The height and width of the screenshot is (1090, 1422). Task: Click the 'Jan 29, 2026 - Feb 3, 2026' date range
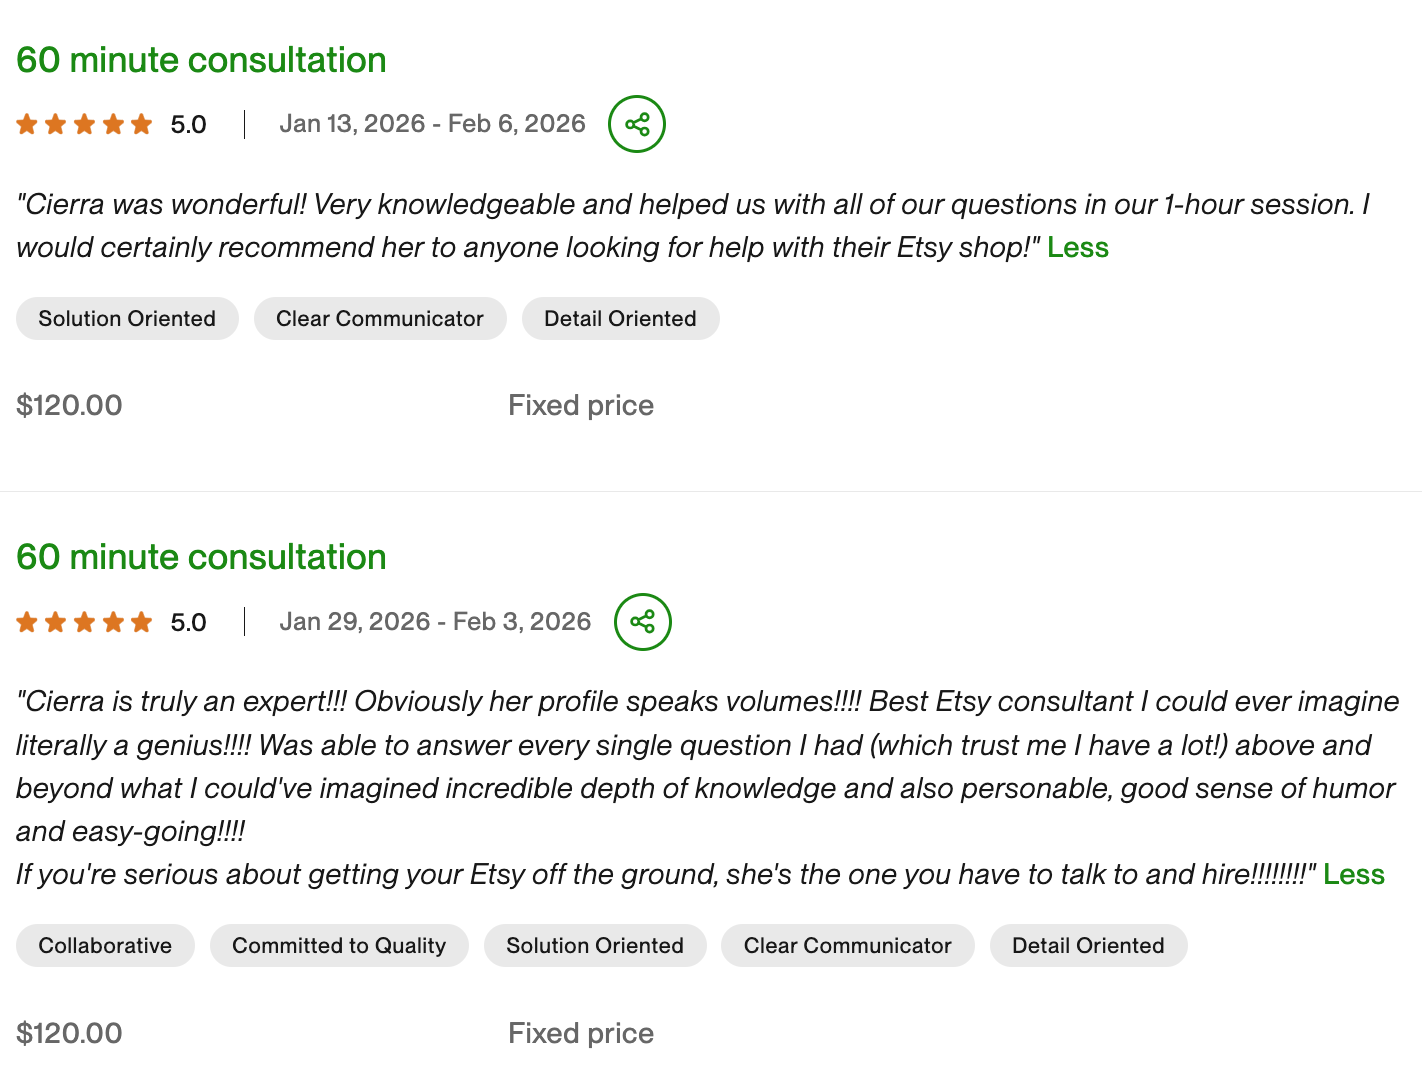(435, 622)
